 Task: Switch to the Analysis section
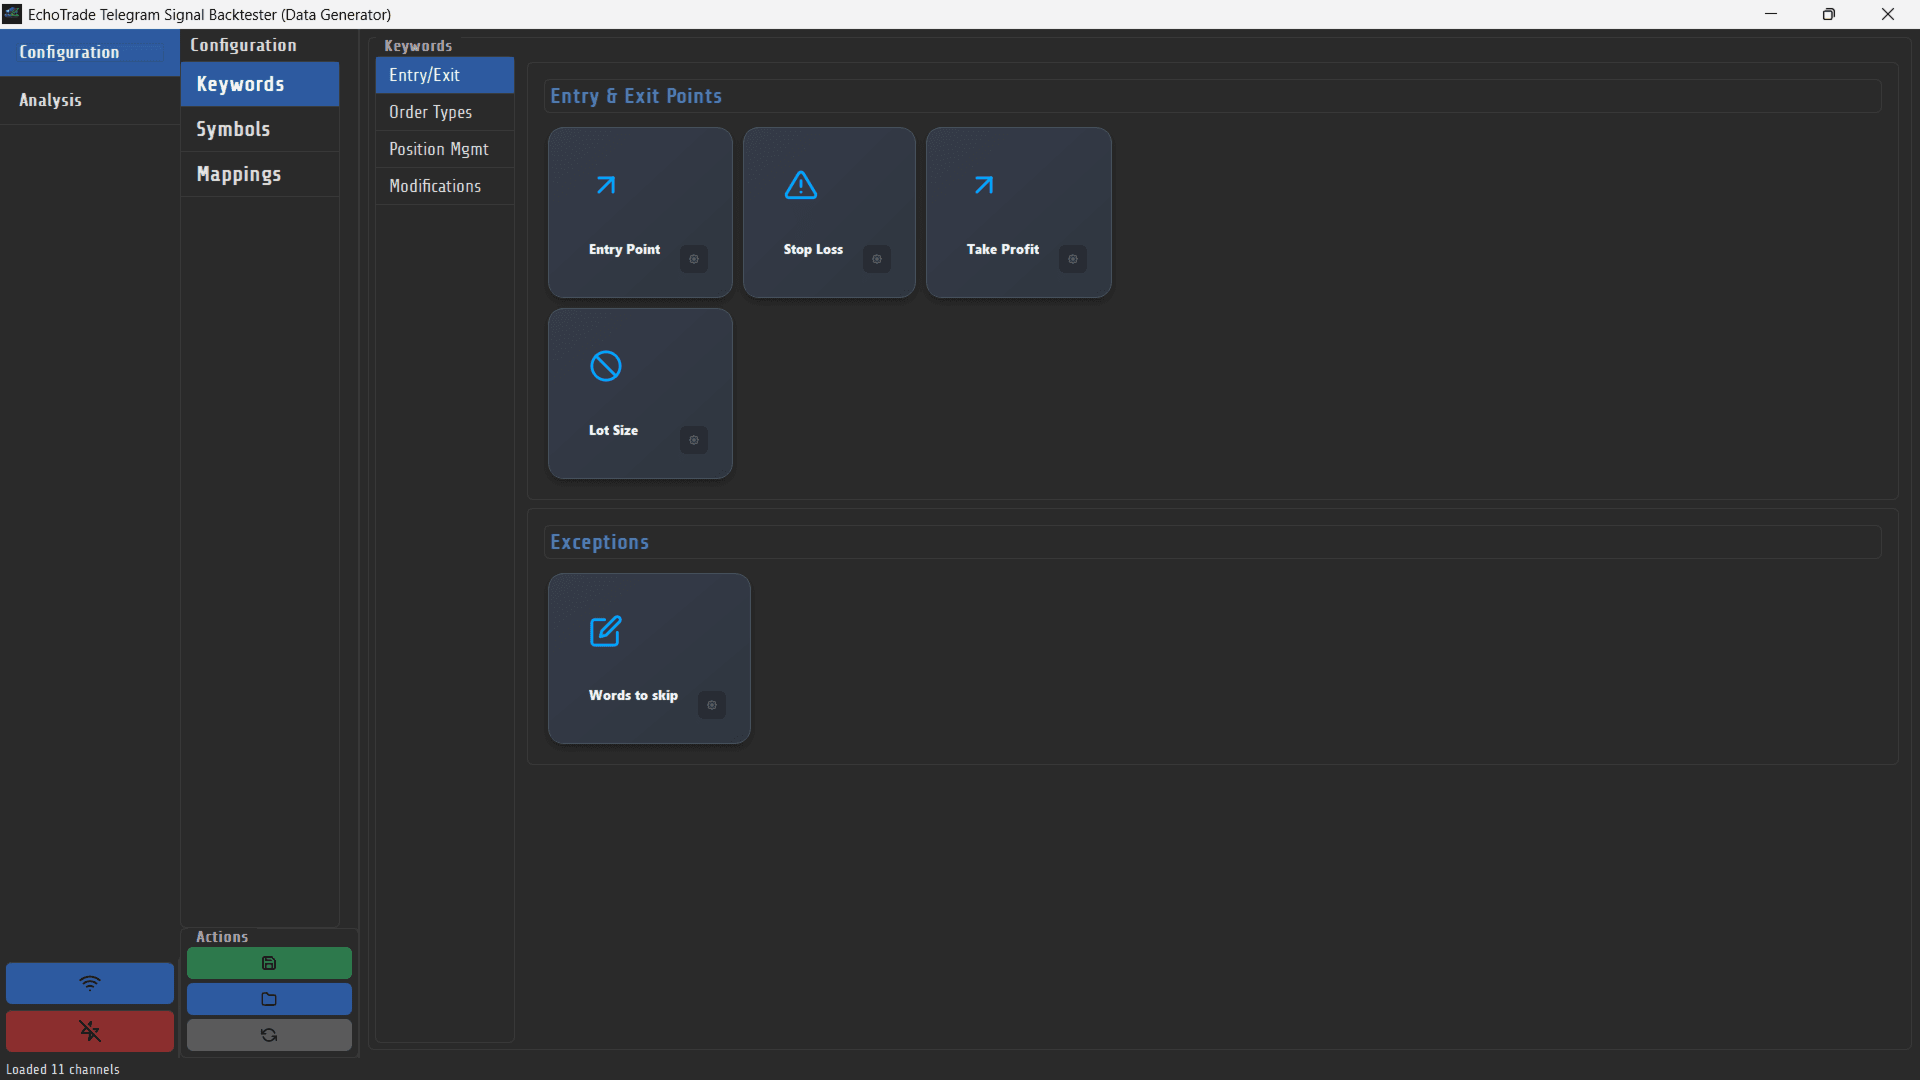pyautogui.click(x=89, y=100)
